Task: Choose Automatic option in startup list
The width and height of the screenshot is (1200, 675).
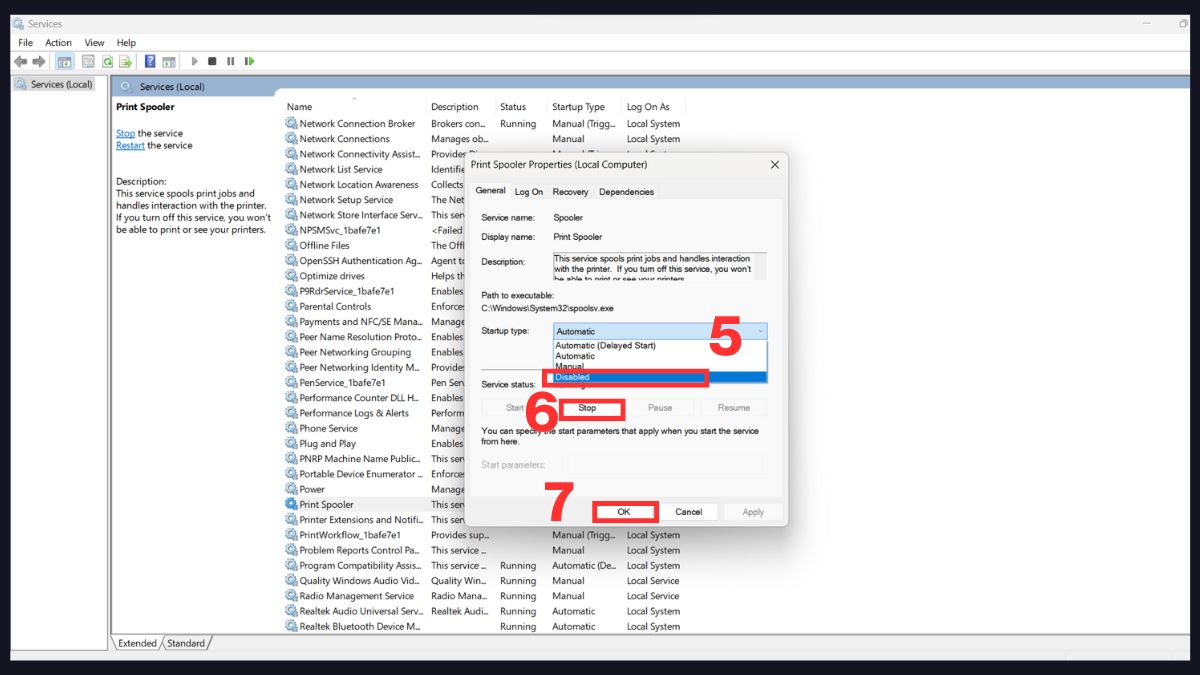Action: [660, 356]
